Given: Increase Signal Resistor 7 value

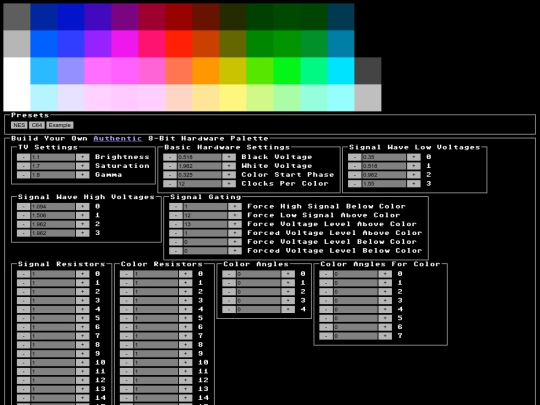Looking at the screenshot, I should click(83, 336).
